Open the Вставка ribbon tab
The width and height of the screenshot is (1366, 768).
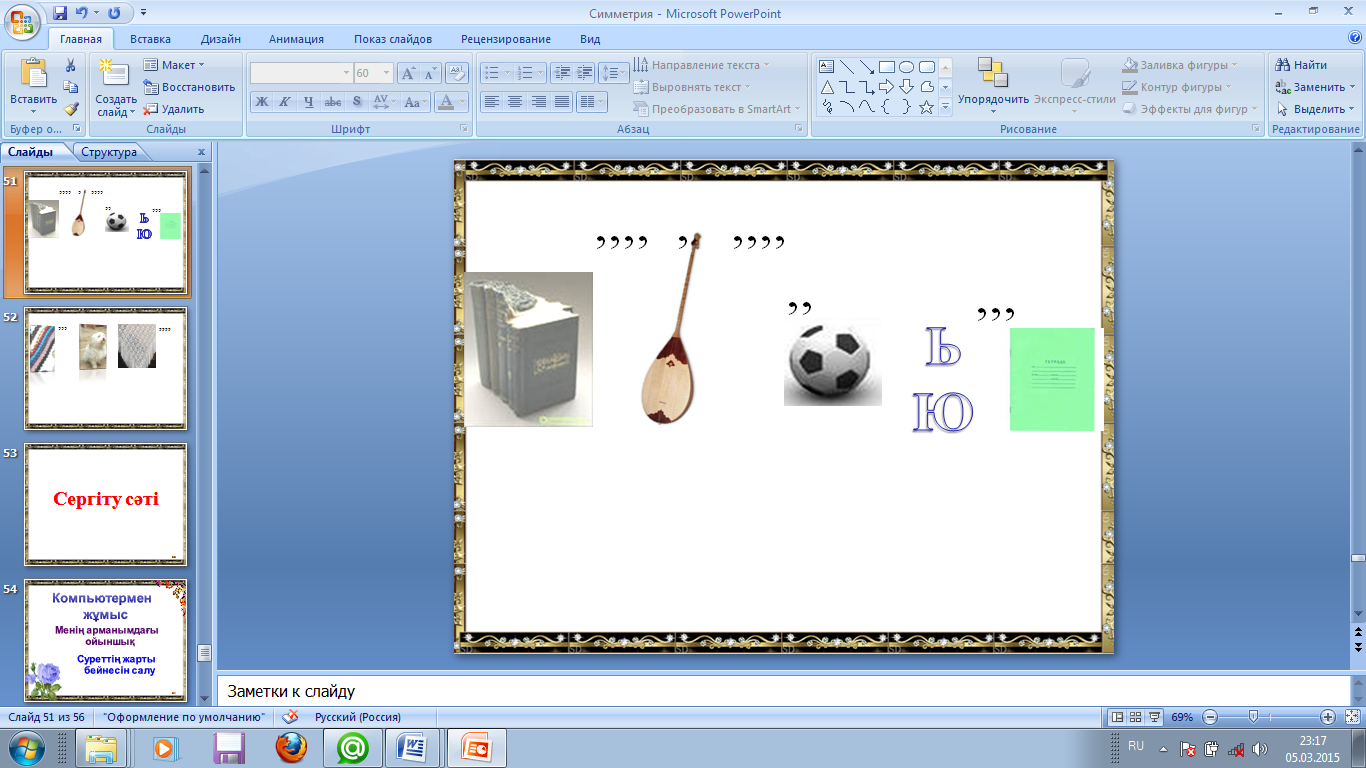click(150, 39)
